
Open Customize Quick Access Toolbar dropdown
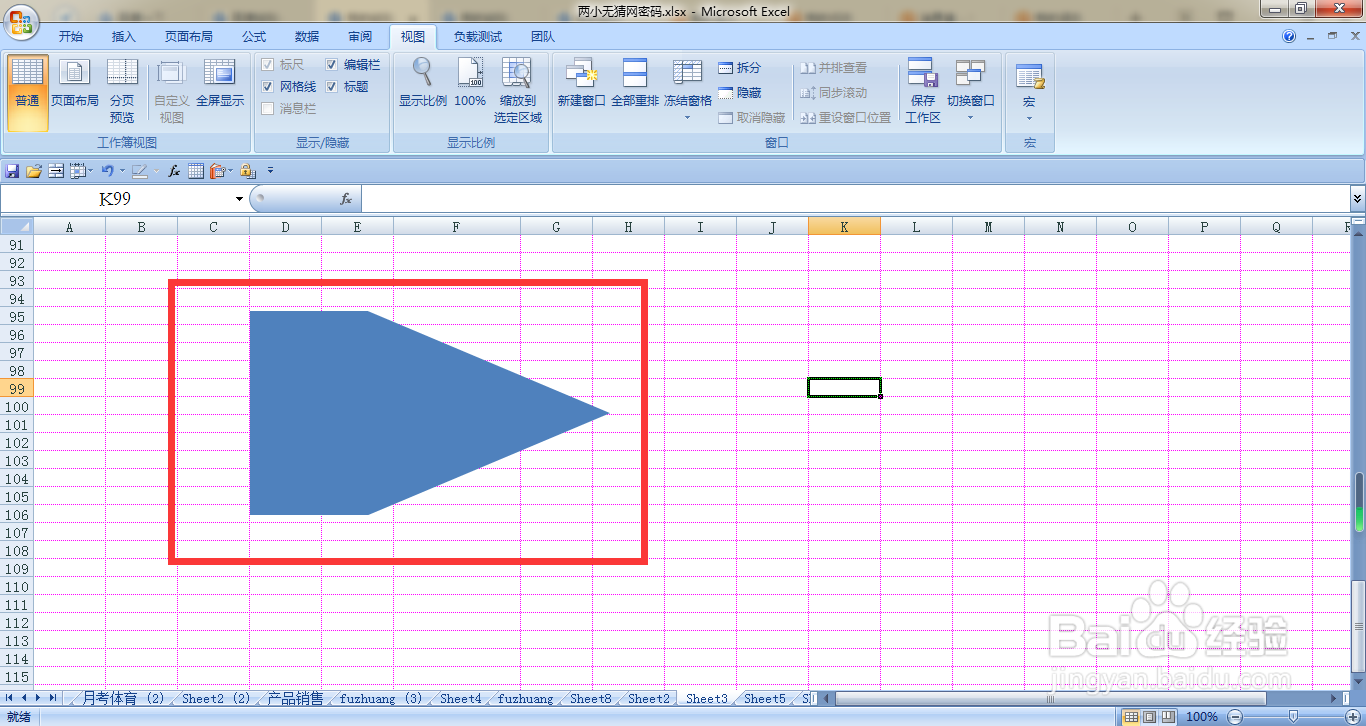pos(270,171)
